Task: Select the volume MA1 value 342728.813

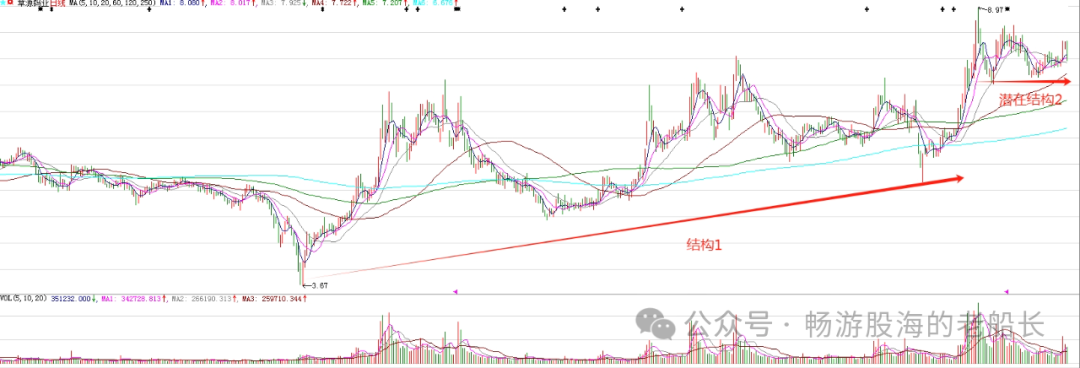Action: (141, 299)
